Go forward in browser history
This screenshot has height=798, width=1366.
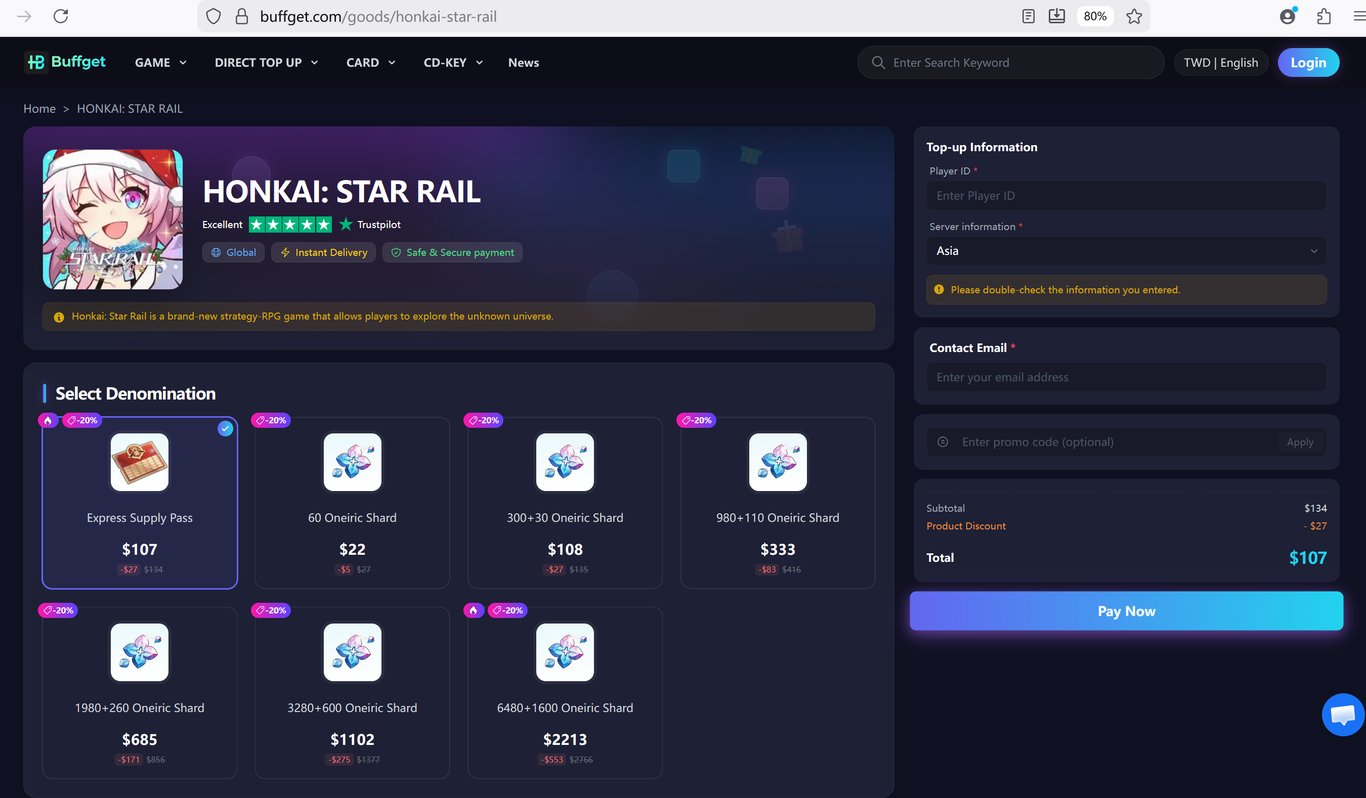click(24, 16)
